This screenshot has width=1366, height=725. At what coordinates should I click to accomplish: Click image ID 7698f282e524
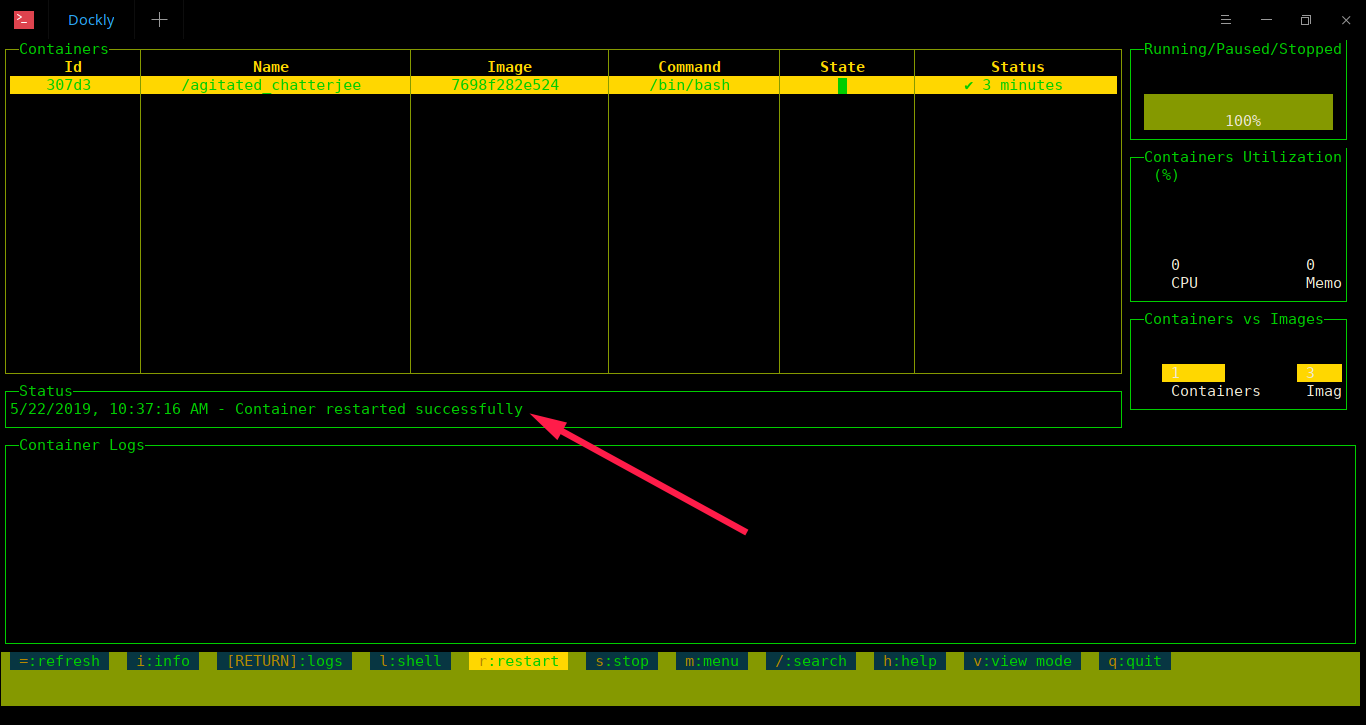pos(505,85)
